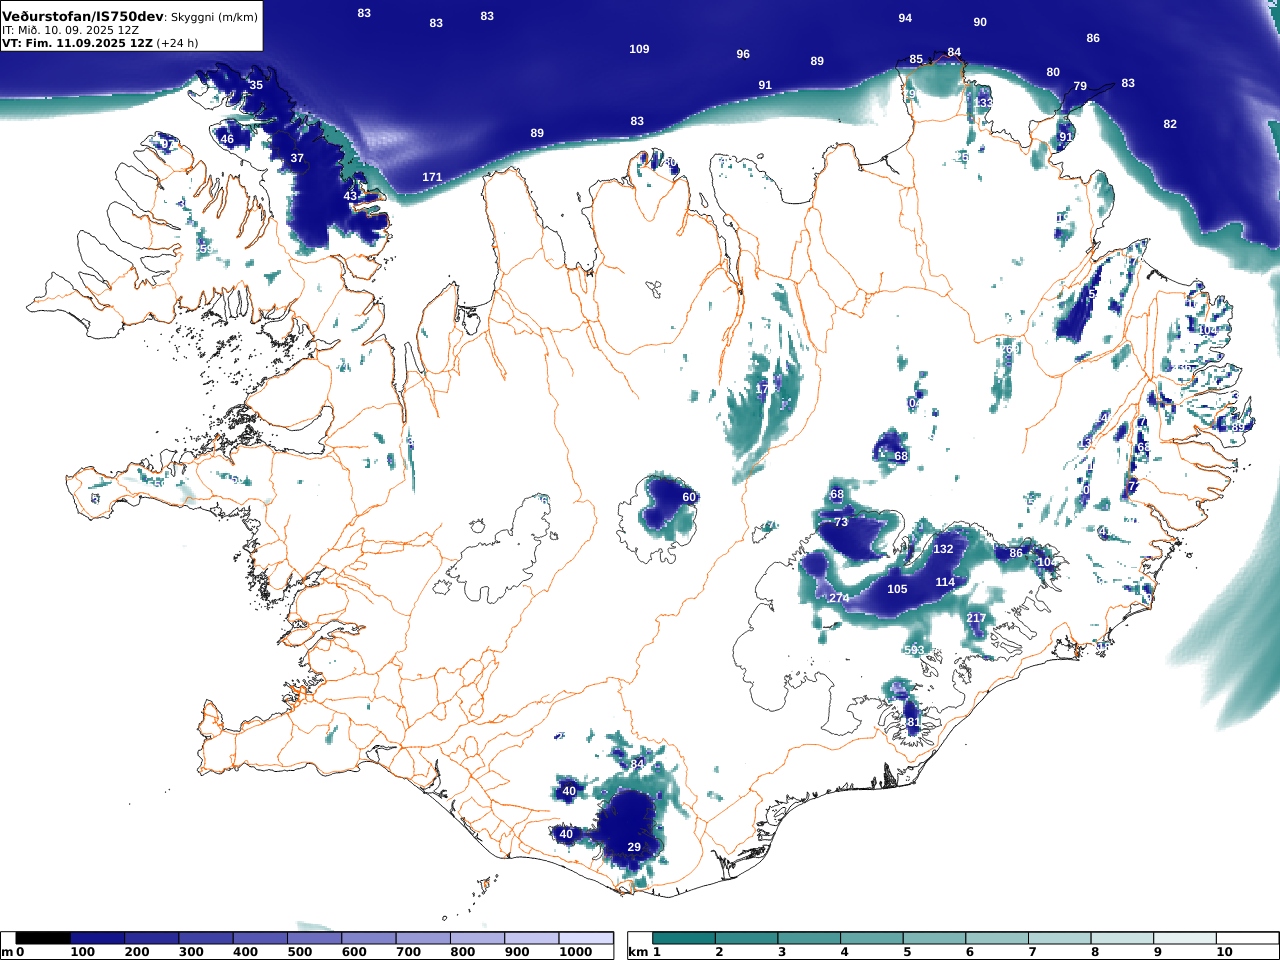Click the Skyggni (m/km) label
1280x960 pixels.
214,17
